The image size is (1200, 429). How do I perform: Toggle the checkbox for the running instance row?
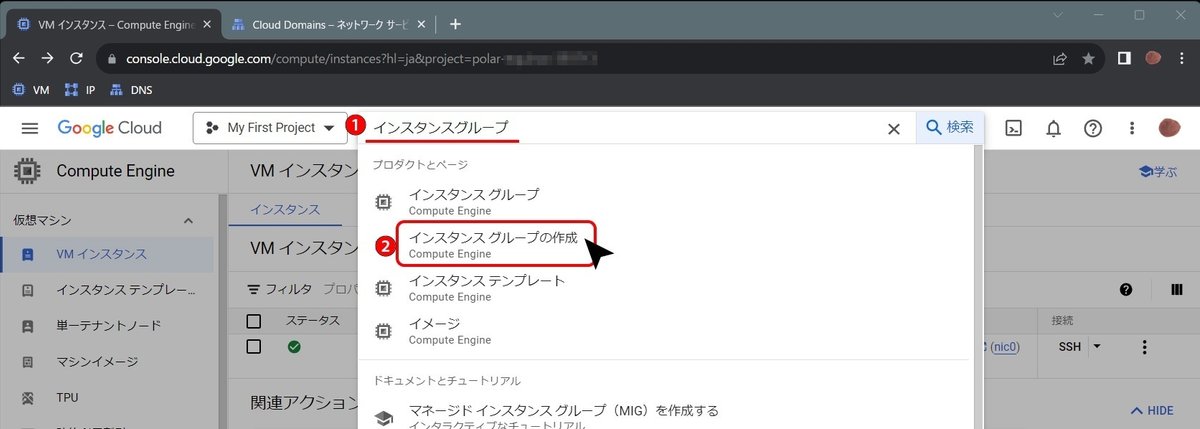coord(254,346)
